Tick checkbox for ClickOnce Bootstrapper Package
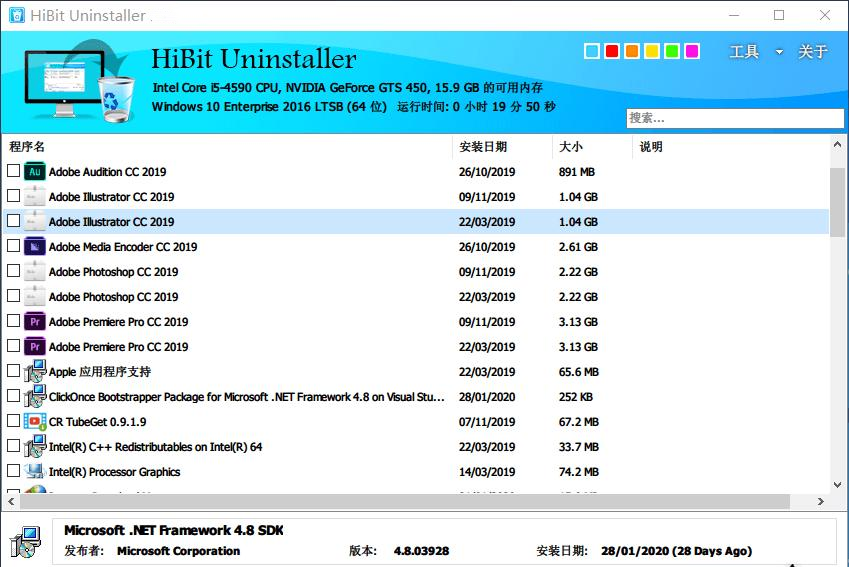Image resolution: width=849 pixels, height=567 pixels. pos(14,396)
